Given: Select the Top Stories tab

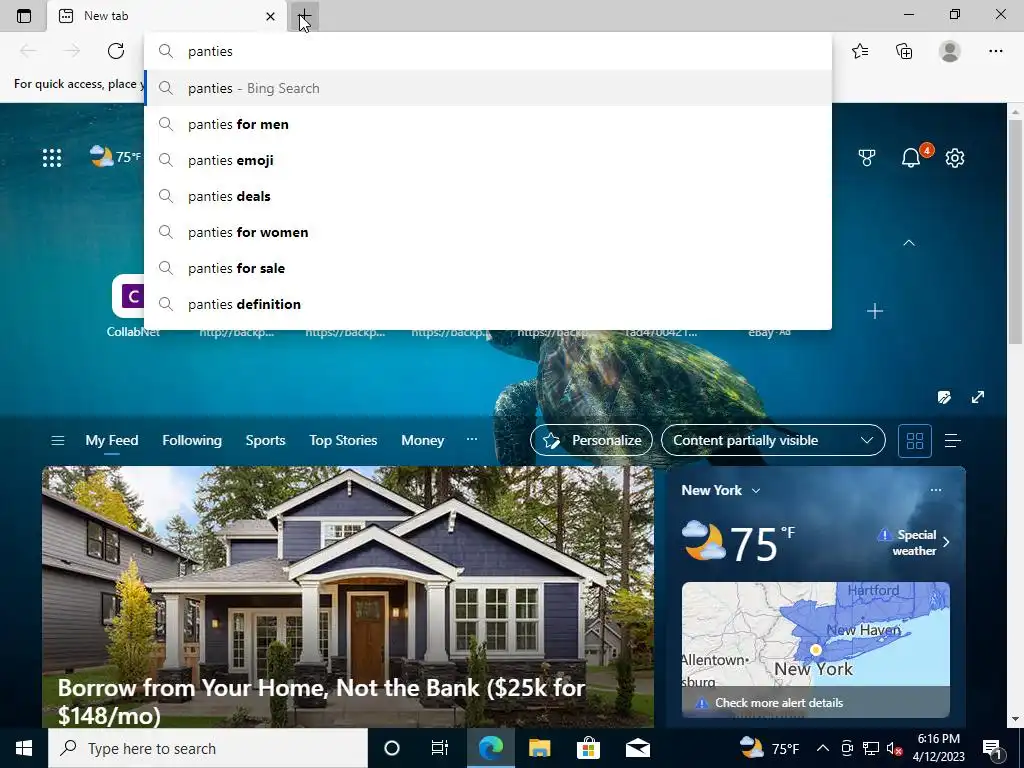Looking at the screenshot, I should pos(343,441).
